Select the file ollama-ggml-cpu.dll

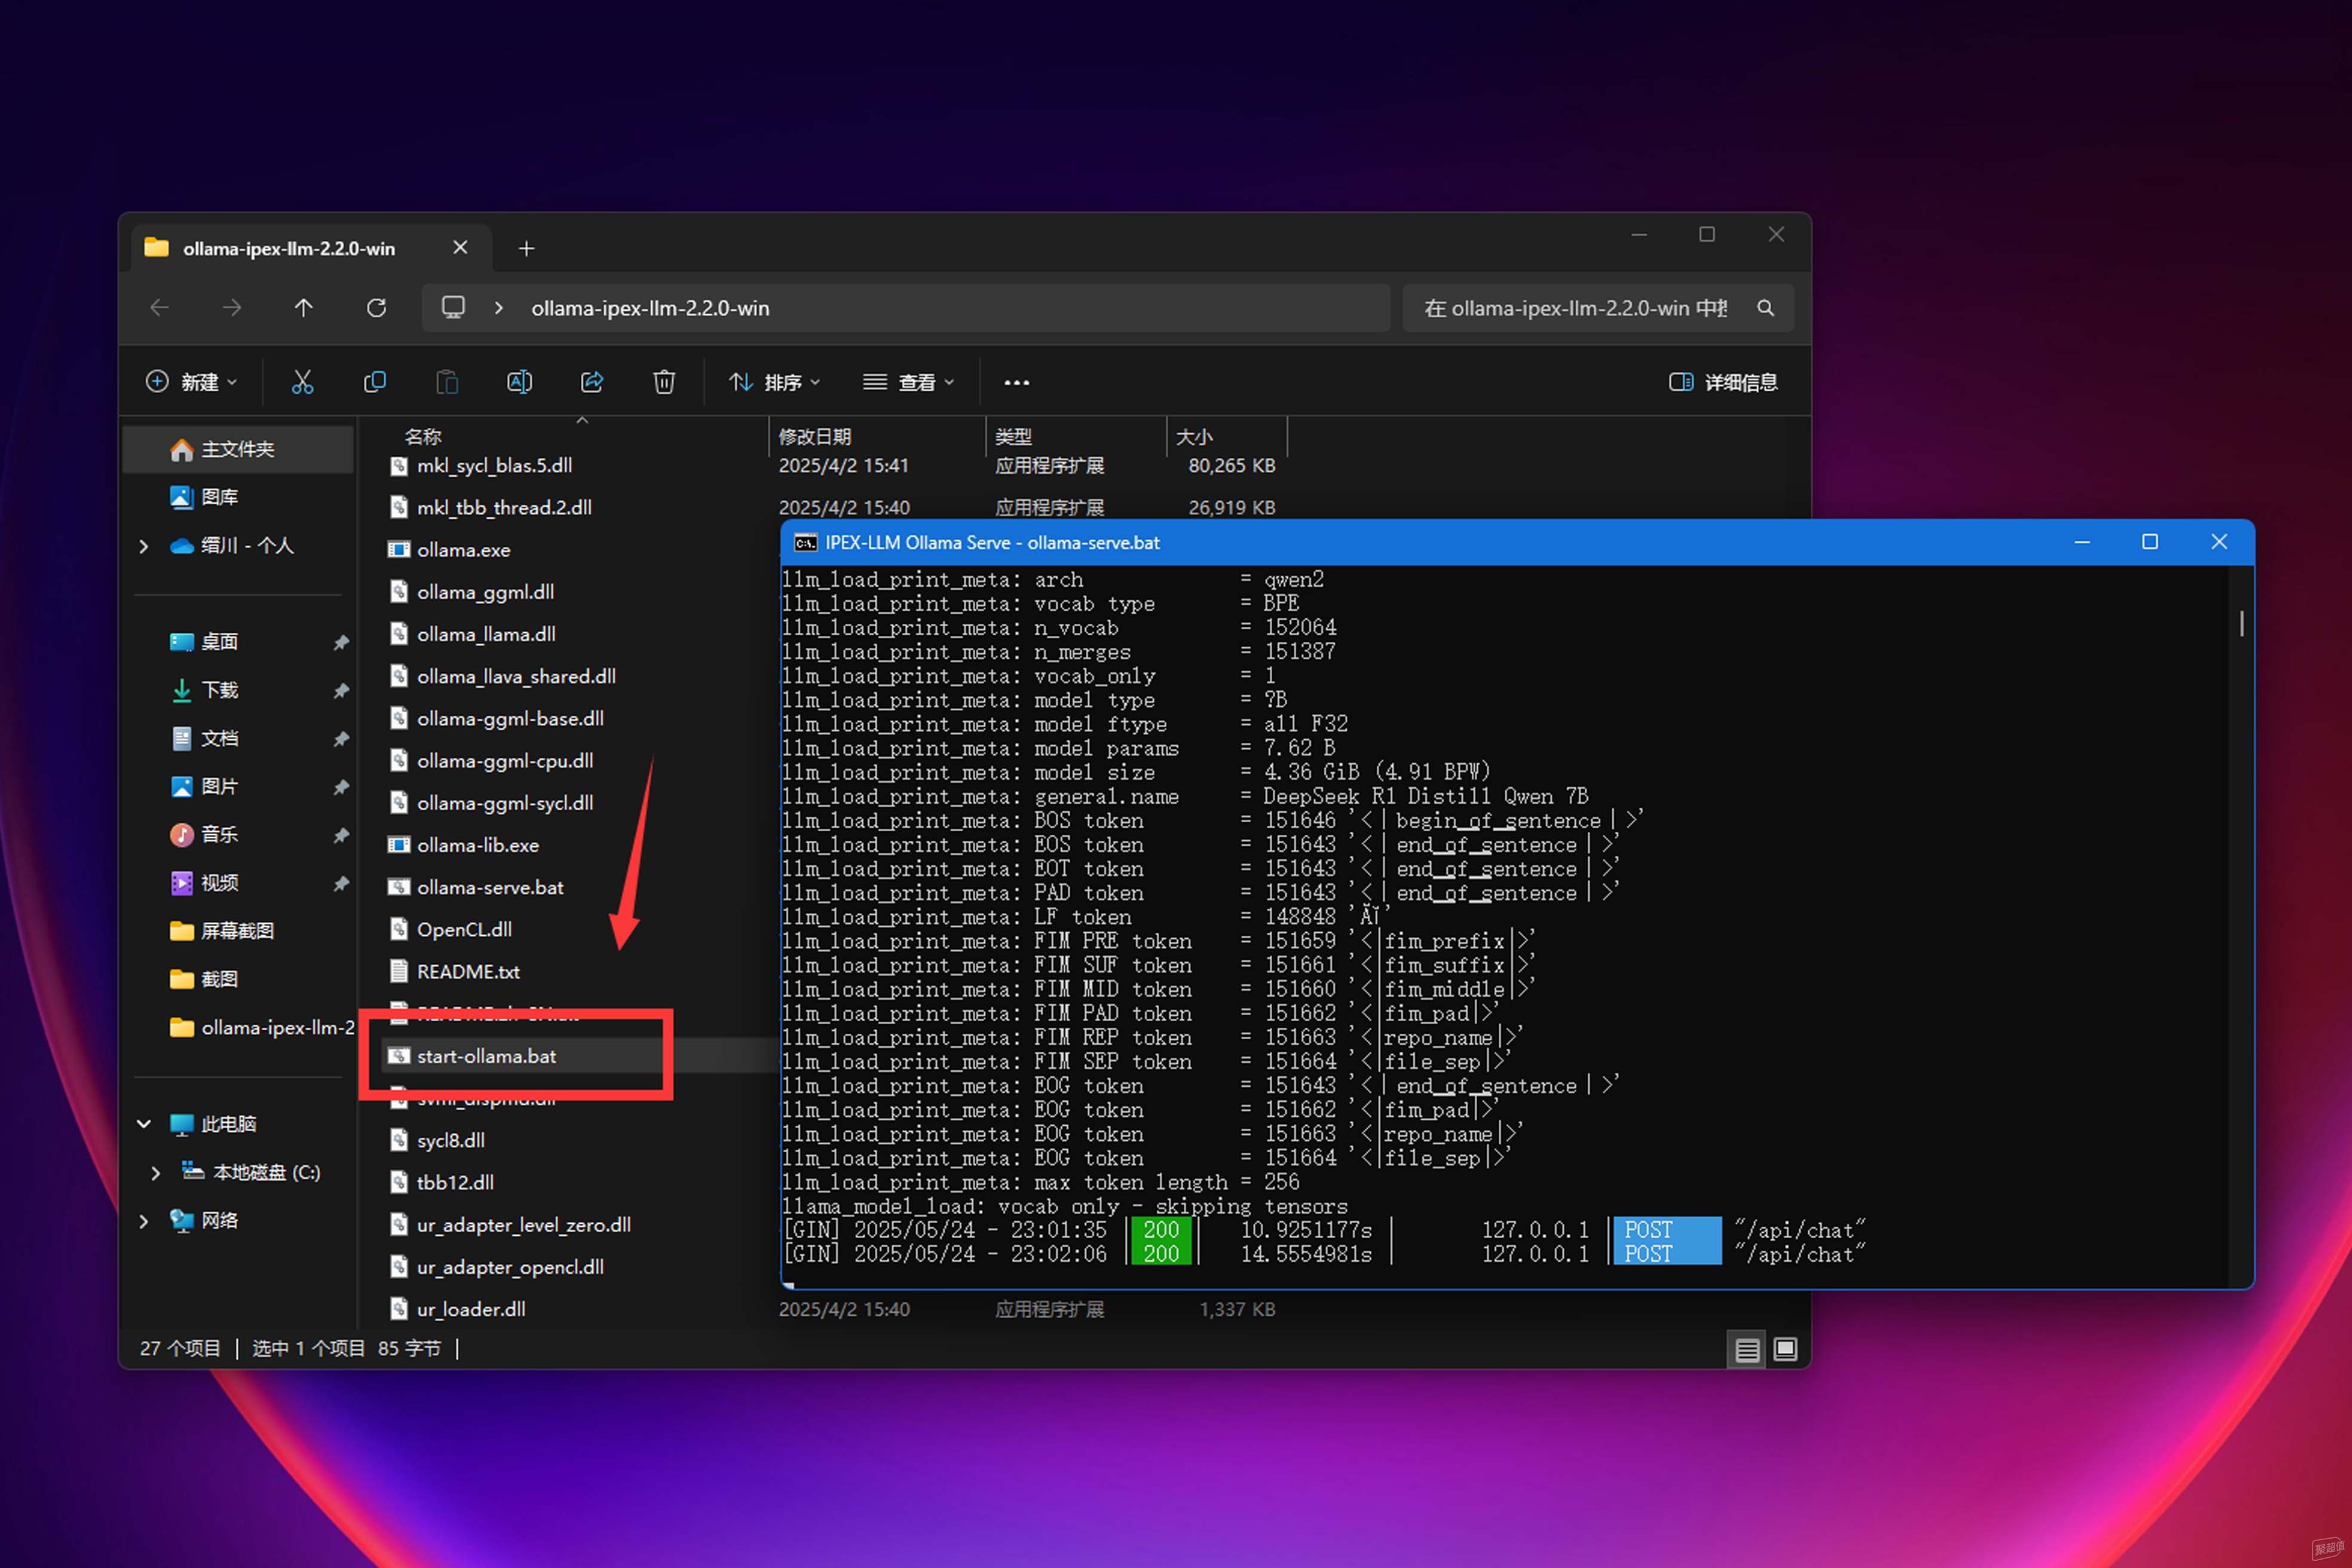505,761
